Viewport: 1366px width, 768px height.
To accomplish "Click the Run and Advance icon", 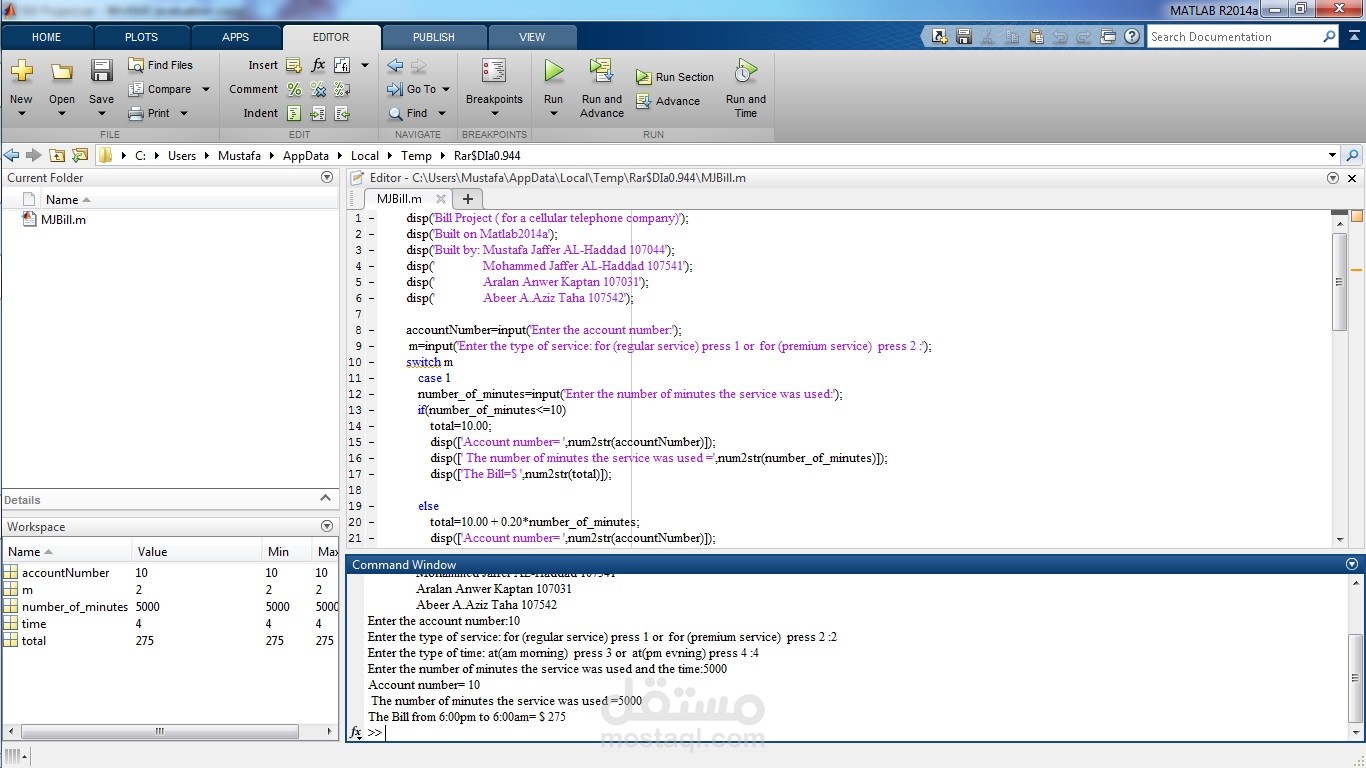I will pos(601,71).
